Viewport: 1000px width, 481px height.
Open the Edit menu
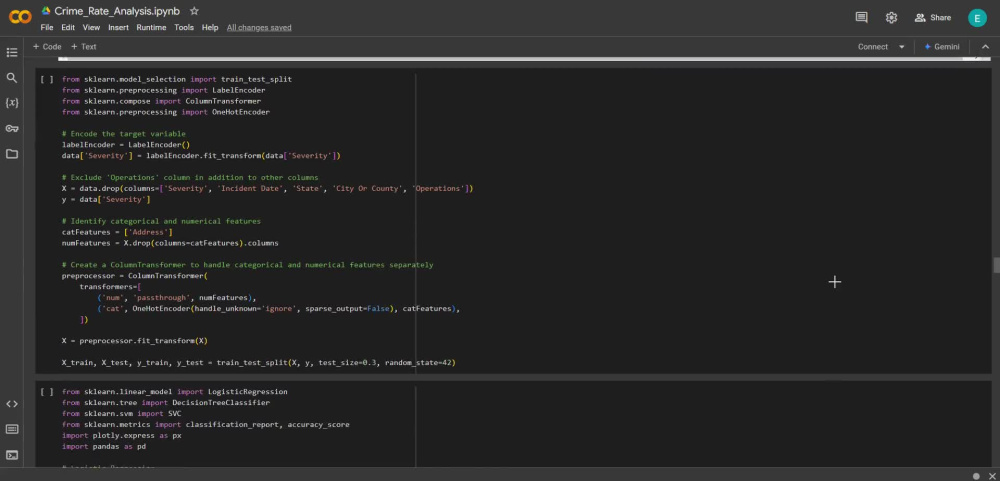coord(68,27)
